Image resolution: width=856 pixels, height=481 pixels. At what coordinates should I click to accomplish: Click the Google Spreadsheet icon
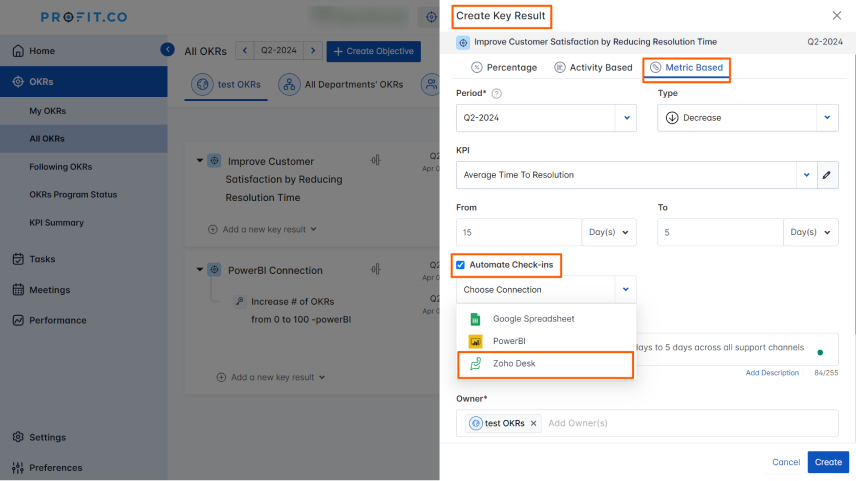475,319
